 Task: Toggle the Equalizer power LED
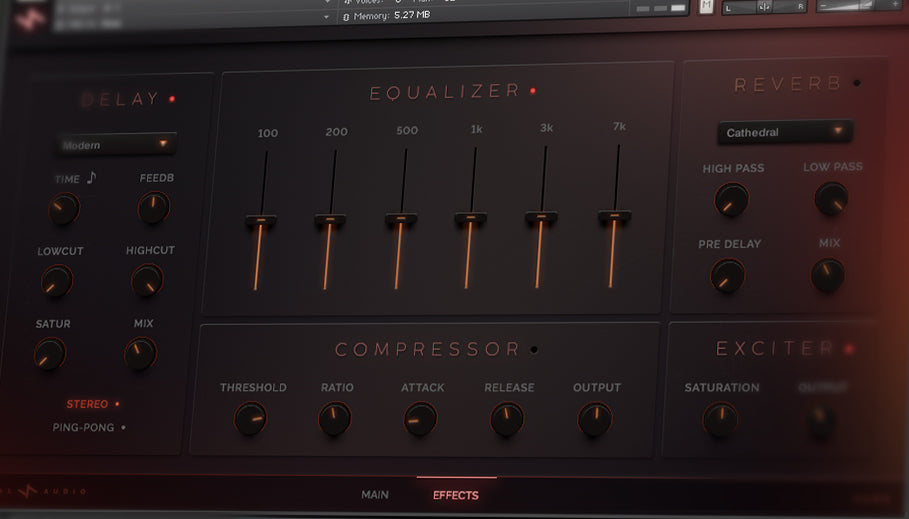click(x=533, y=91)
